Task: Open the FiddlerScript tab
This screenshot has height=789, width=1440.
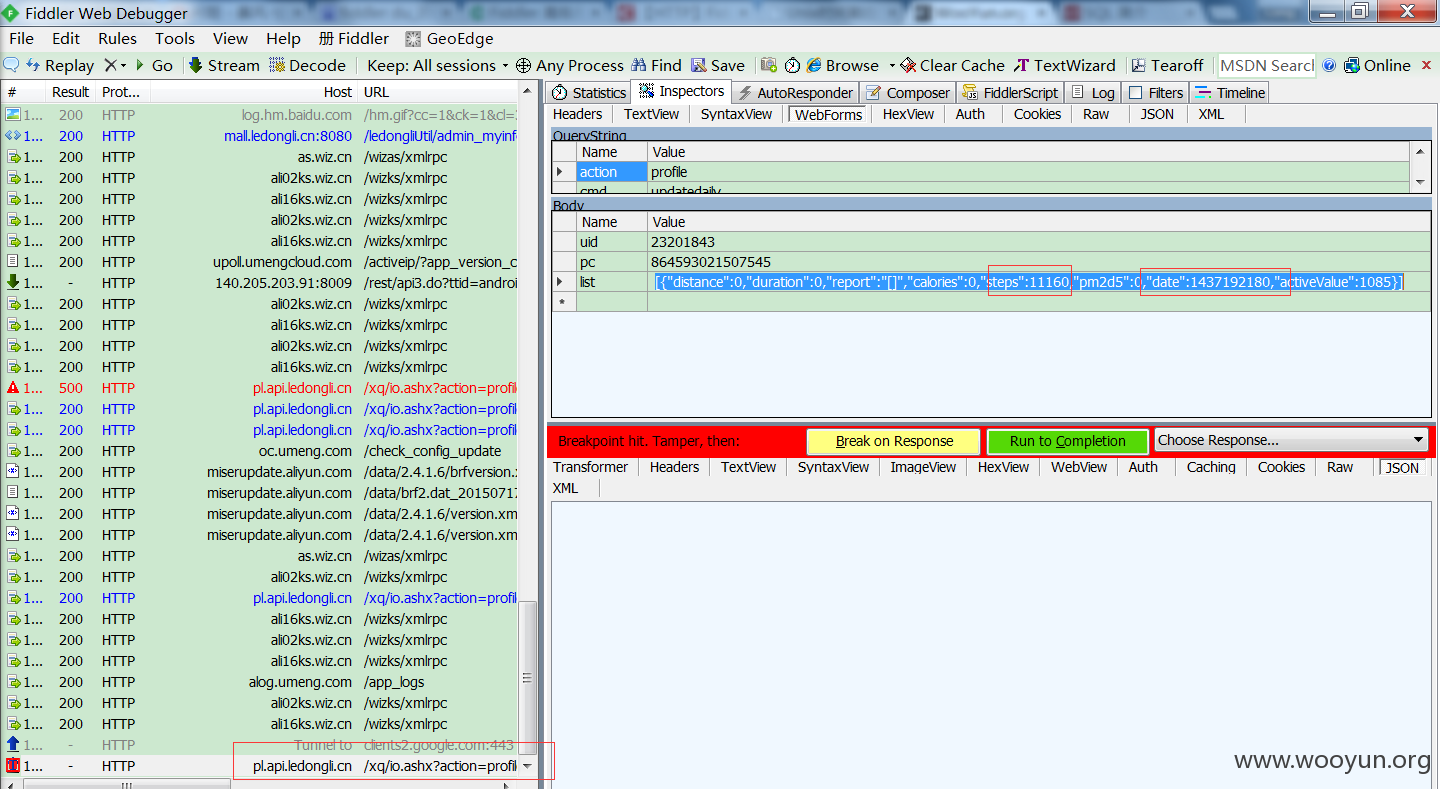Action: [1010, 92]
